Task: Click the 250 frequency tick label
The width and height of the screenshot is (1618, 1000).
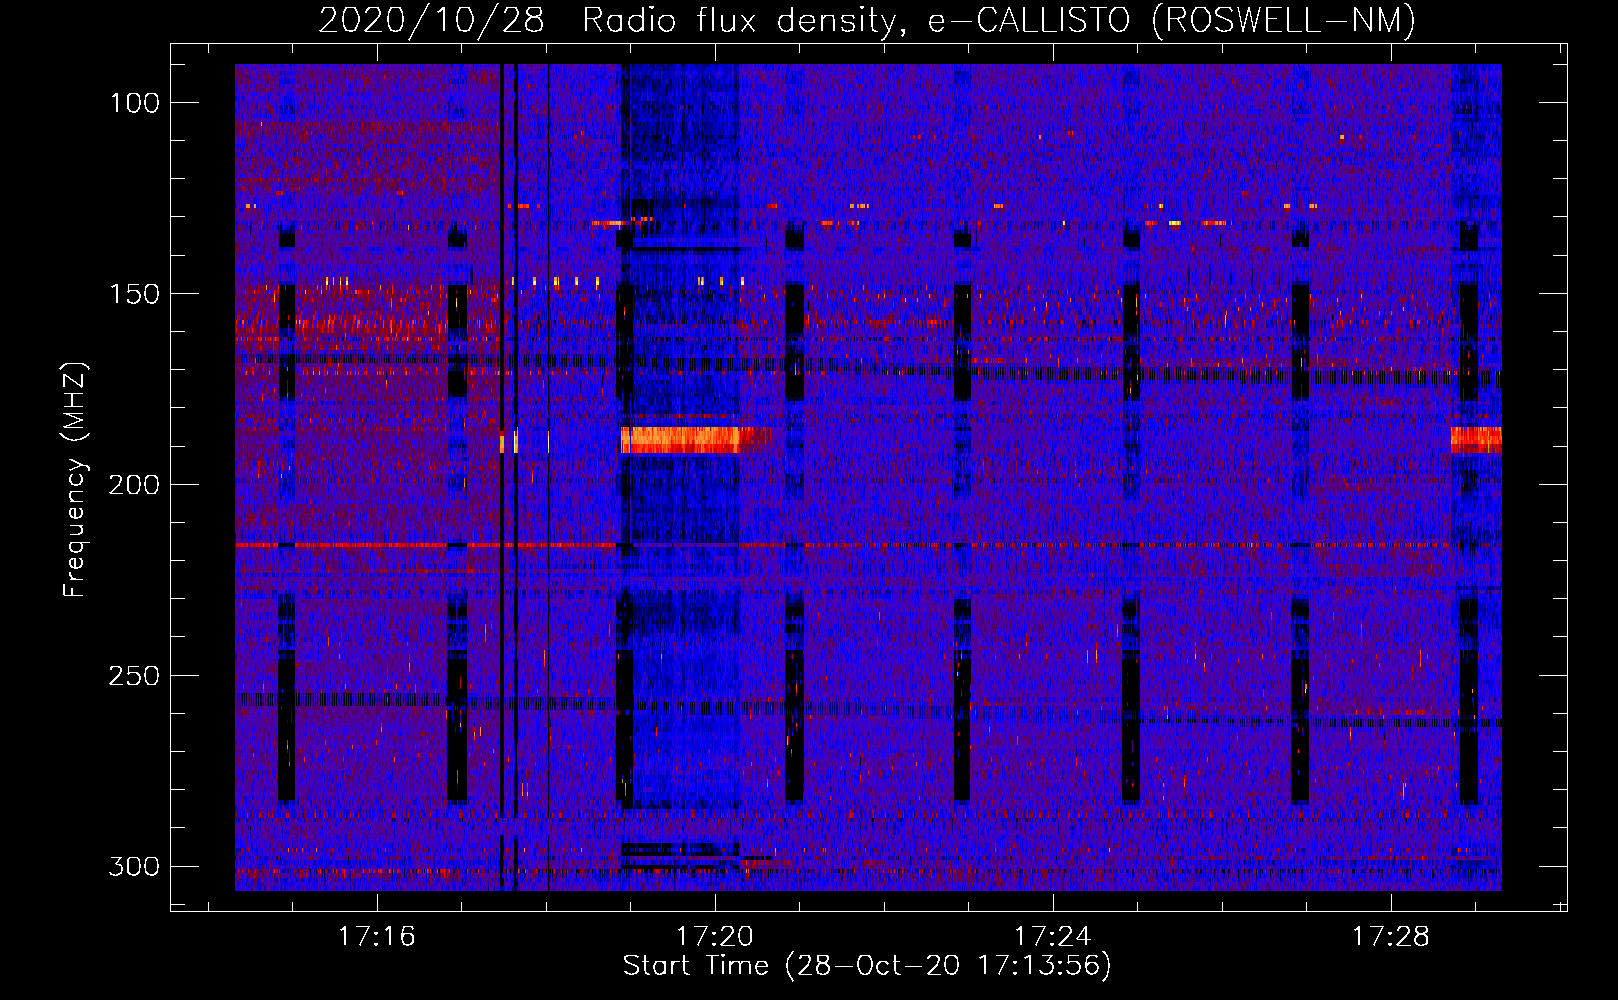Action: click(x=134, y=676)
